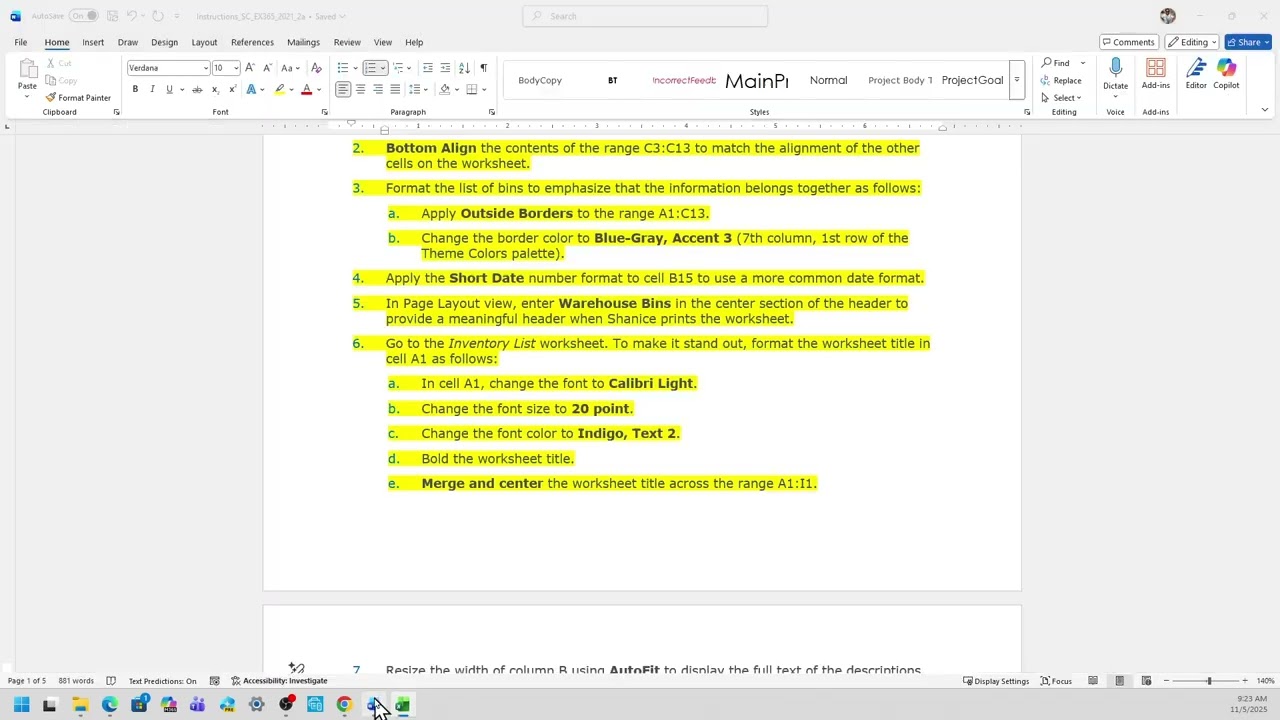Switch to the Layout tab
Screen dimensions: 1280x720
tap(204, 42)
